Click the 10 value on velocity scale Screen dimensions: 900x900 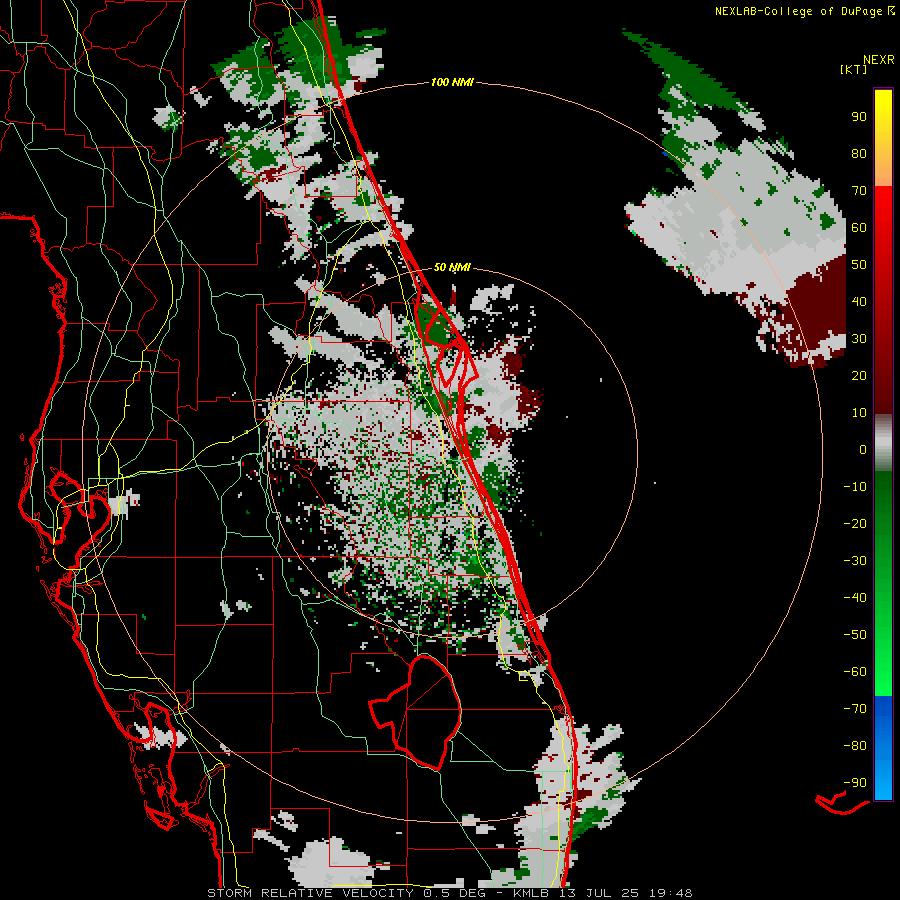(x=859, y=413)
